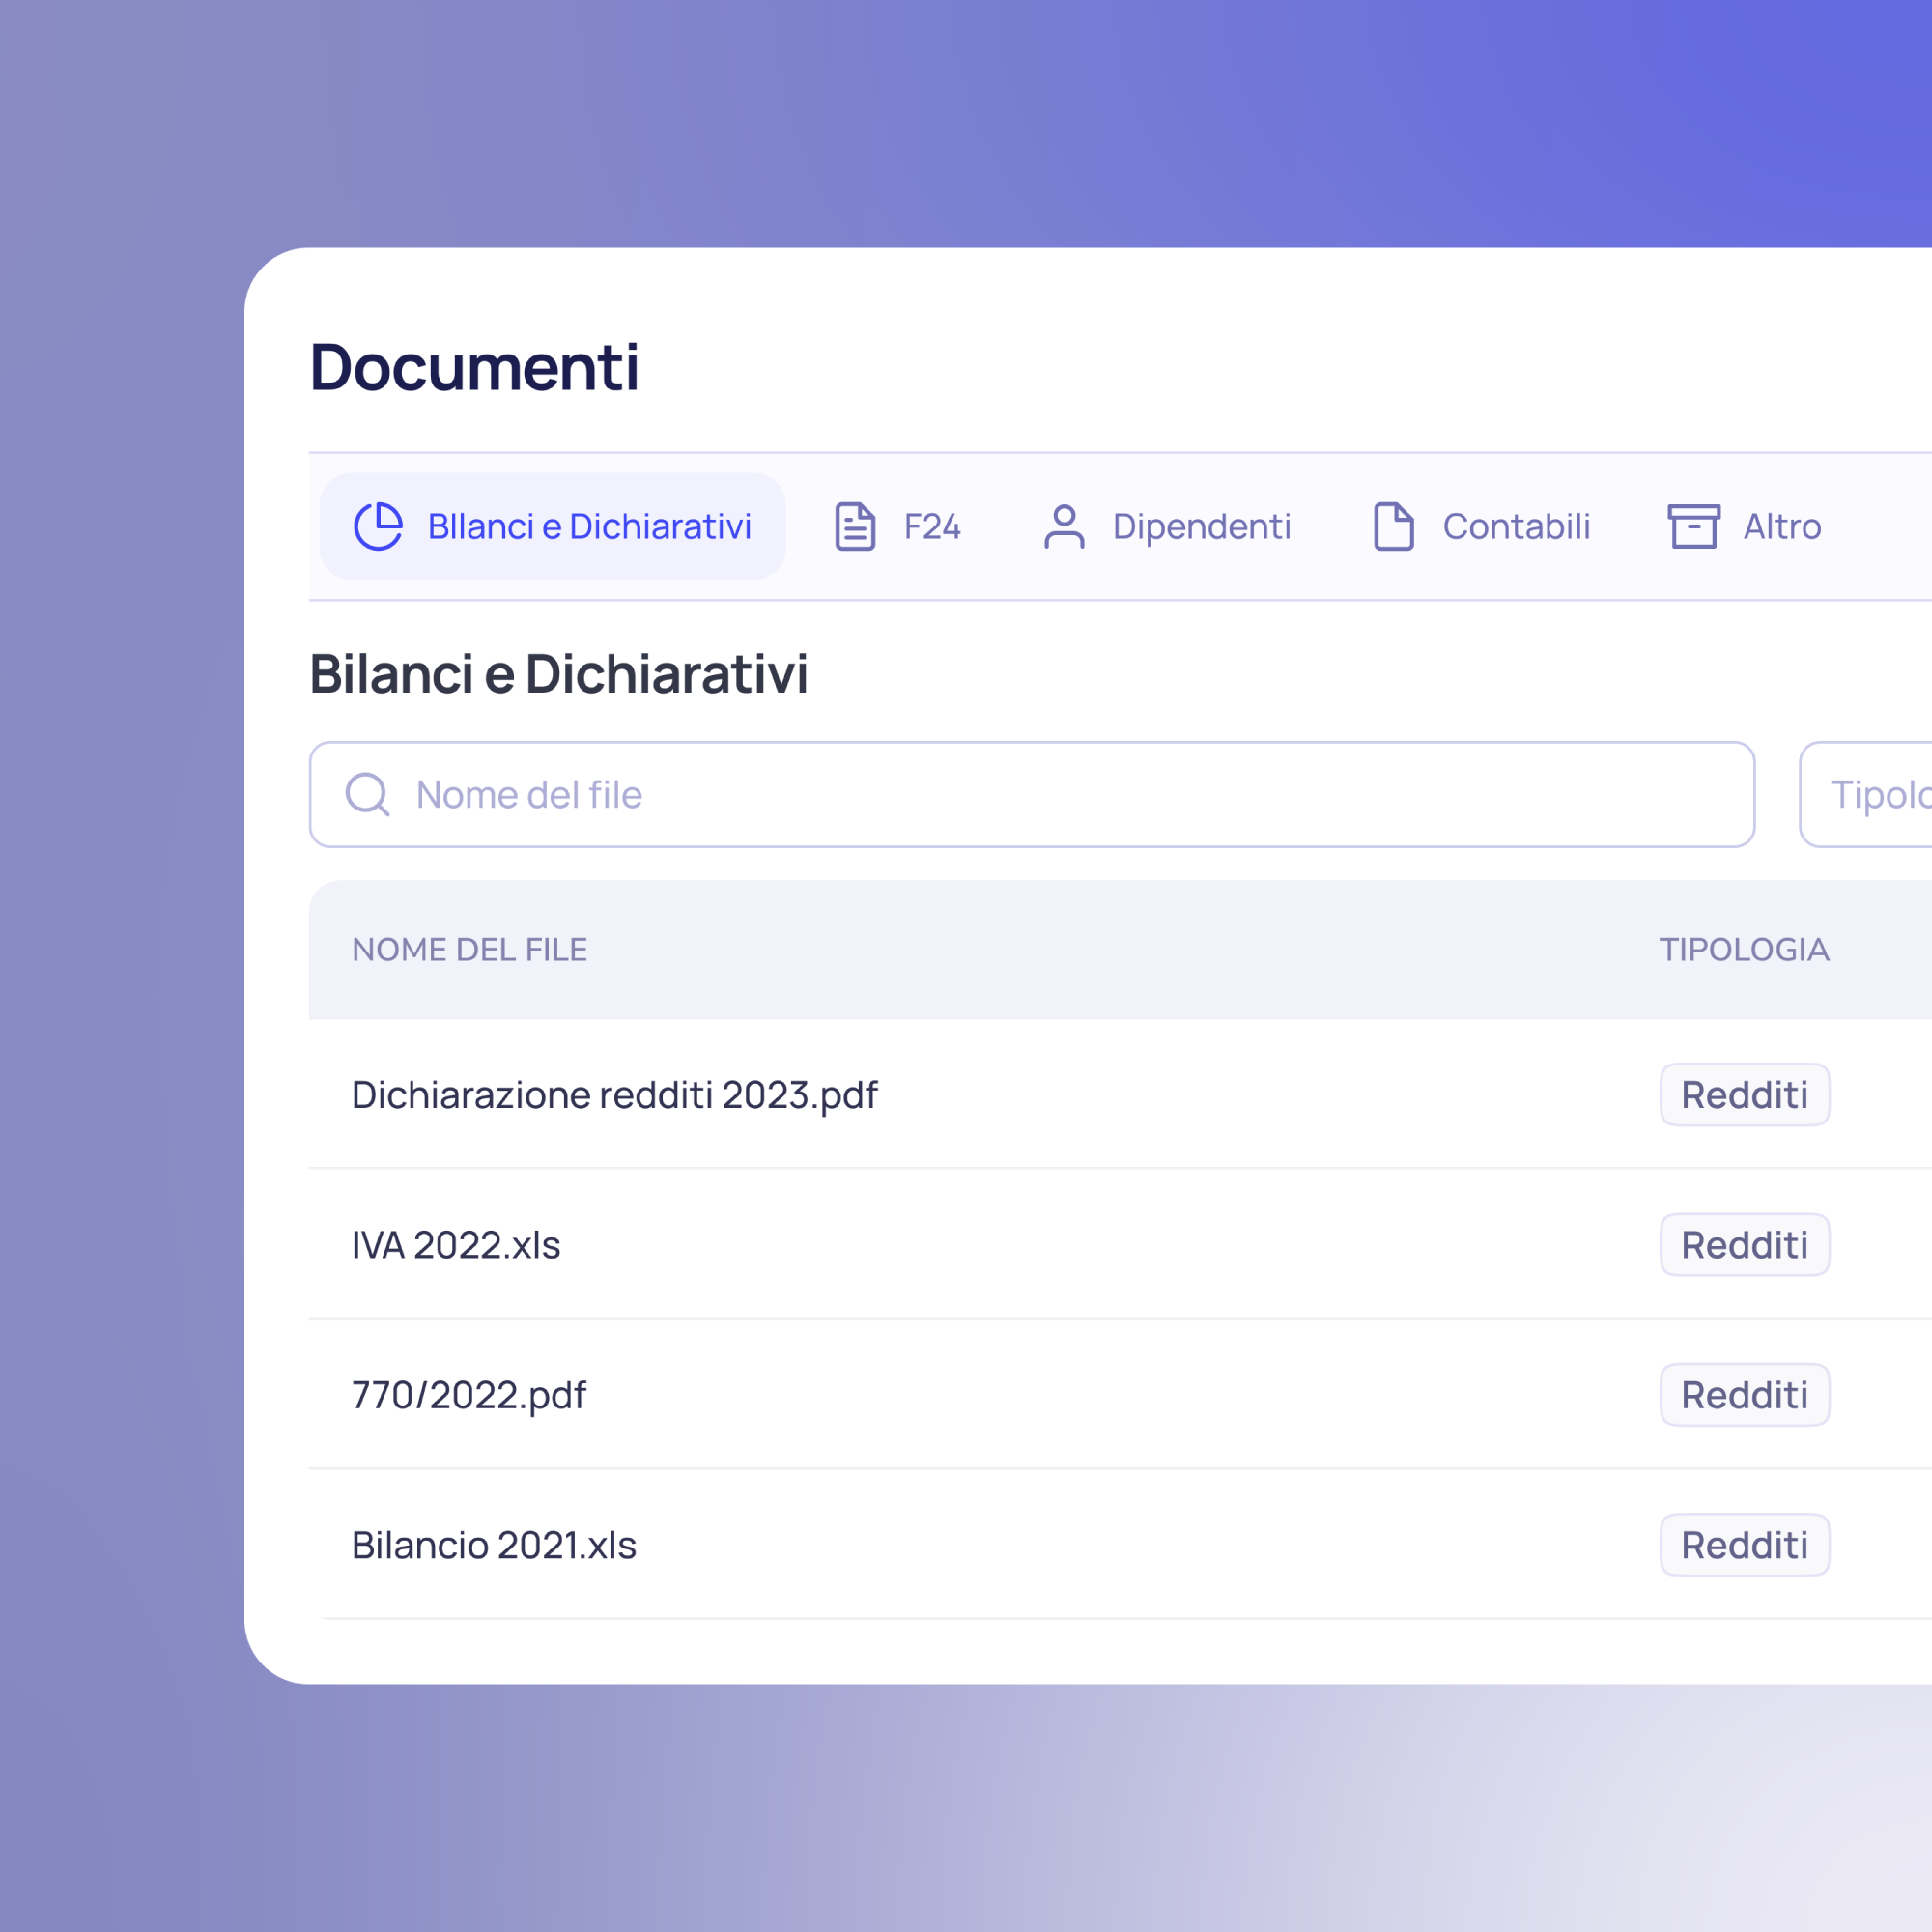This screenshot has width=1932, height=1932.
Task: Open the Bilancio 2021.xls file
Action: point(494,1545)
